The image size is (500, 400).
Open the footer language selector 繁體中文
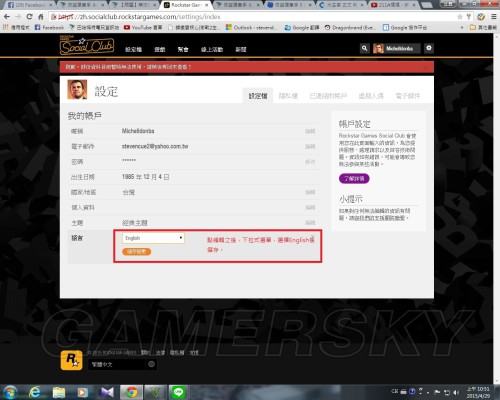pyautogui.click(x=122, y=364)
